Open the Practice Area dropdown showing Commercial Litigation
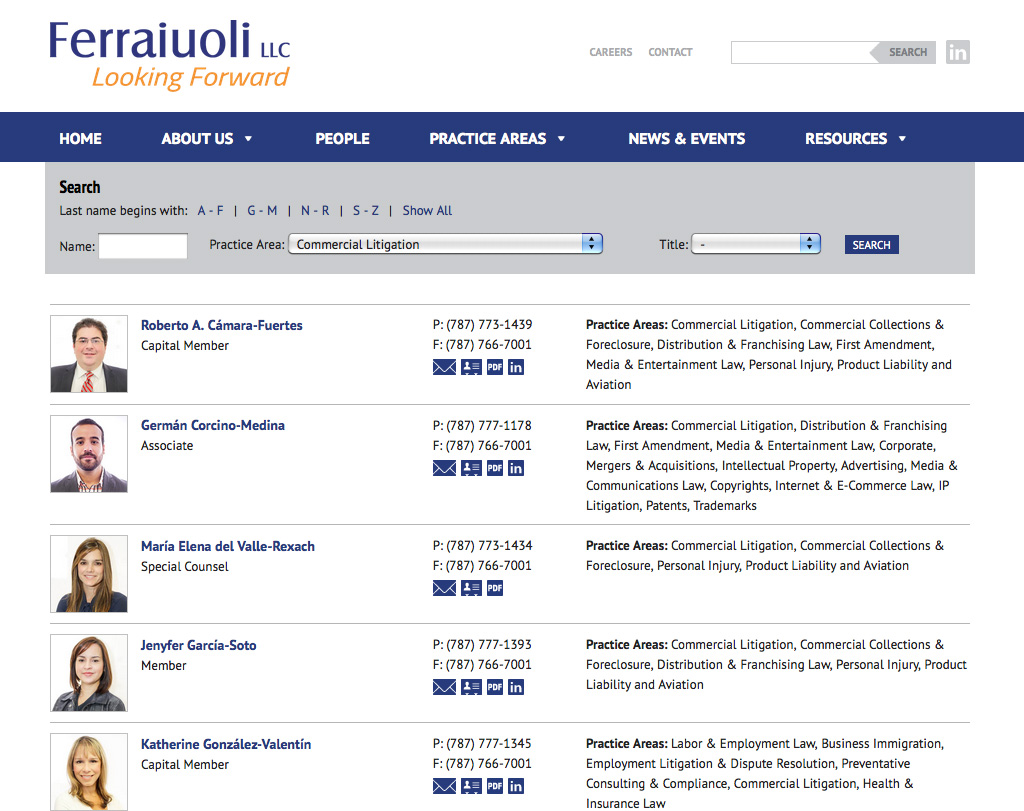This screenshot has height=811, width=1024. tap(445, 244)
